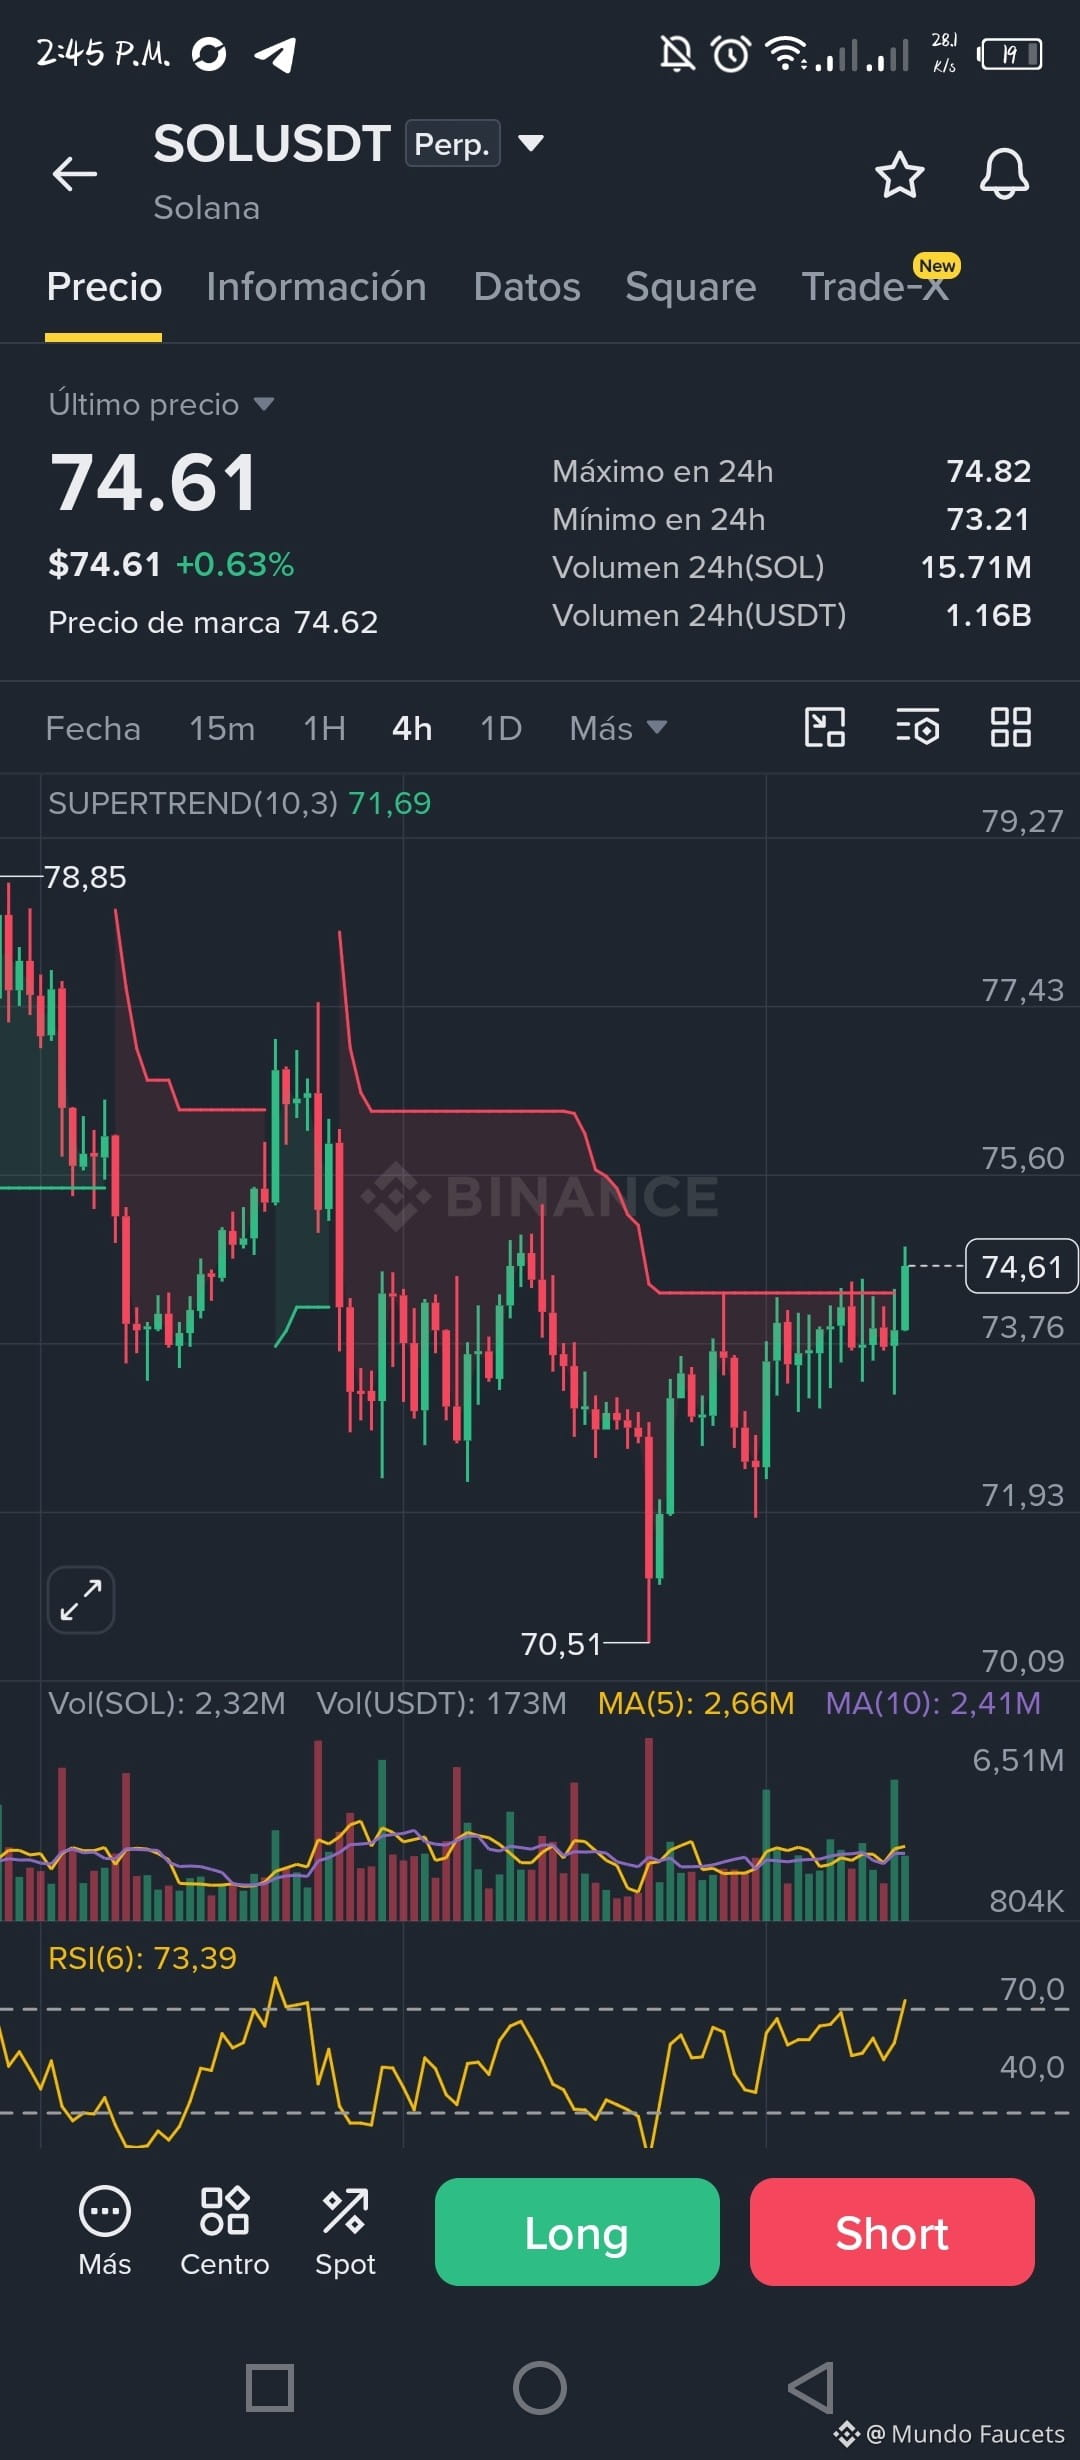
Task: Tap Android back triangle button
Action: pyautogui.click(x=811, y=2388)
